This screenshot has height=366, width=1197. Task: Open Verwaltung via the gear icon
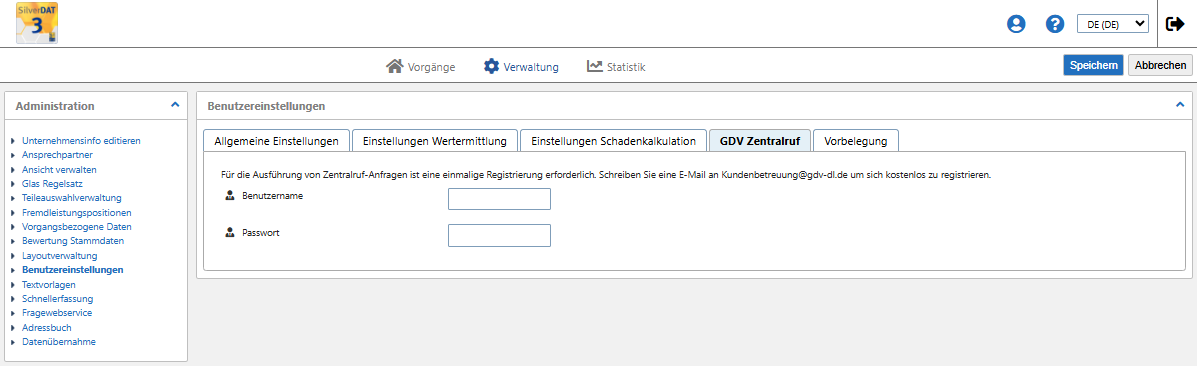coord(492,66)
